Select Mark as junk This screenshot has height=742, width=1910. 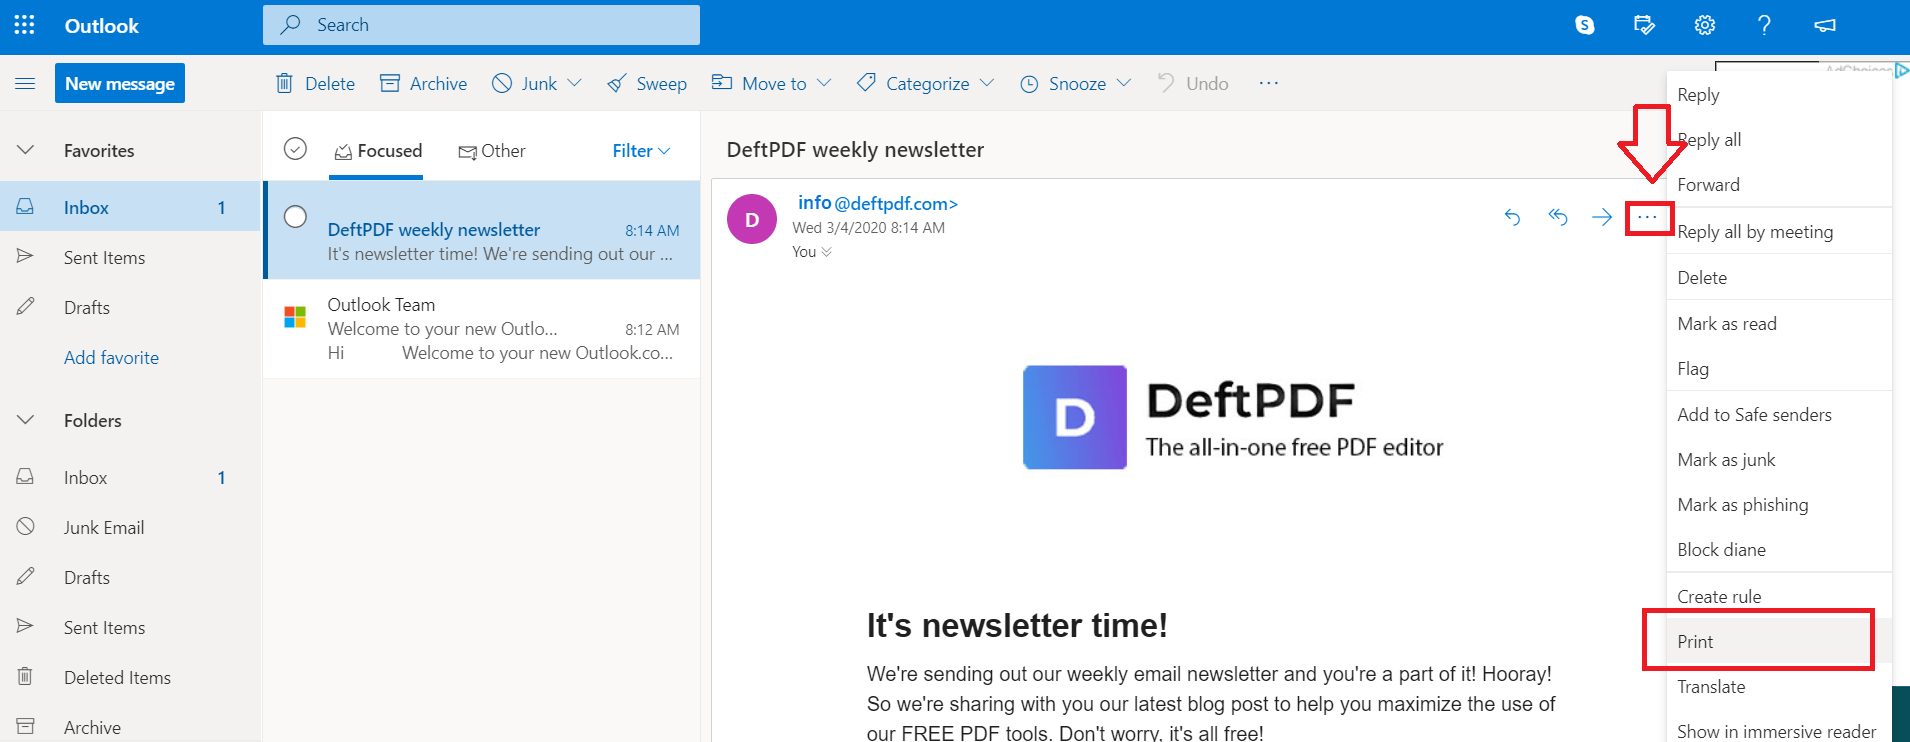[x=1779, y=460]
